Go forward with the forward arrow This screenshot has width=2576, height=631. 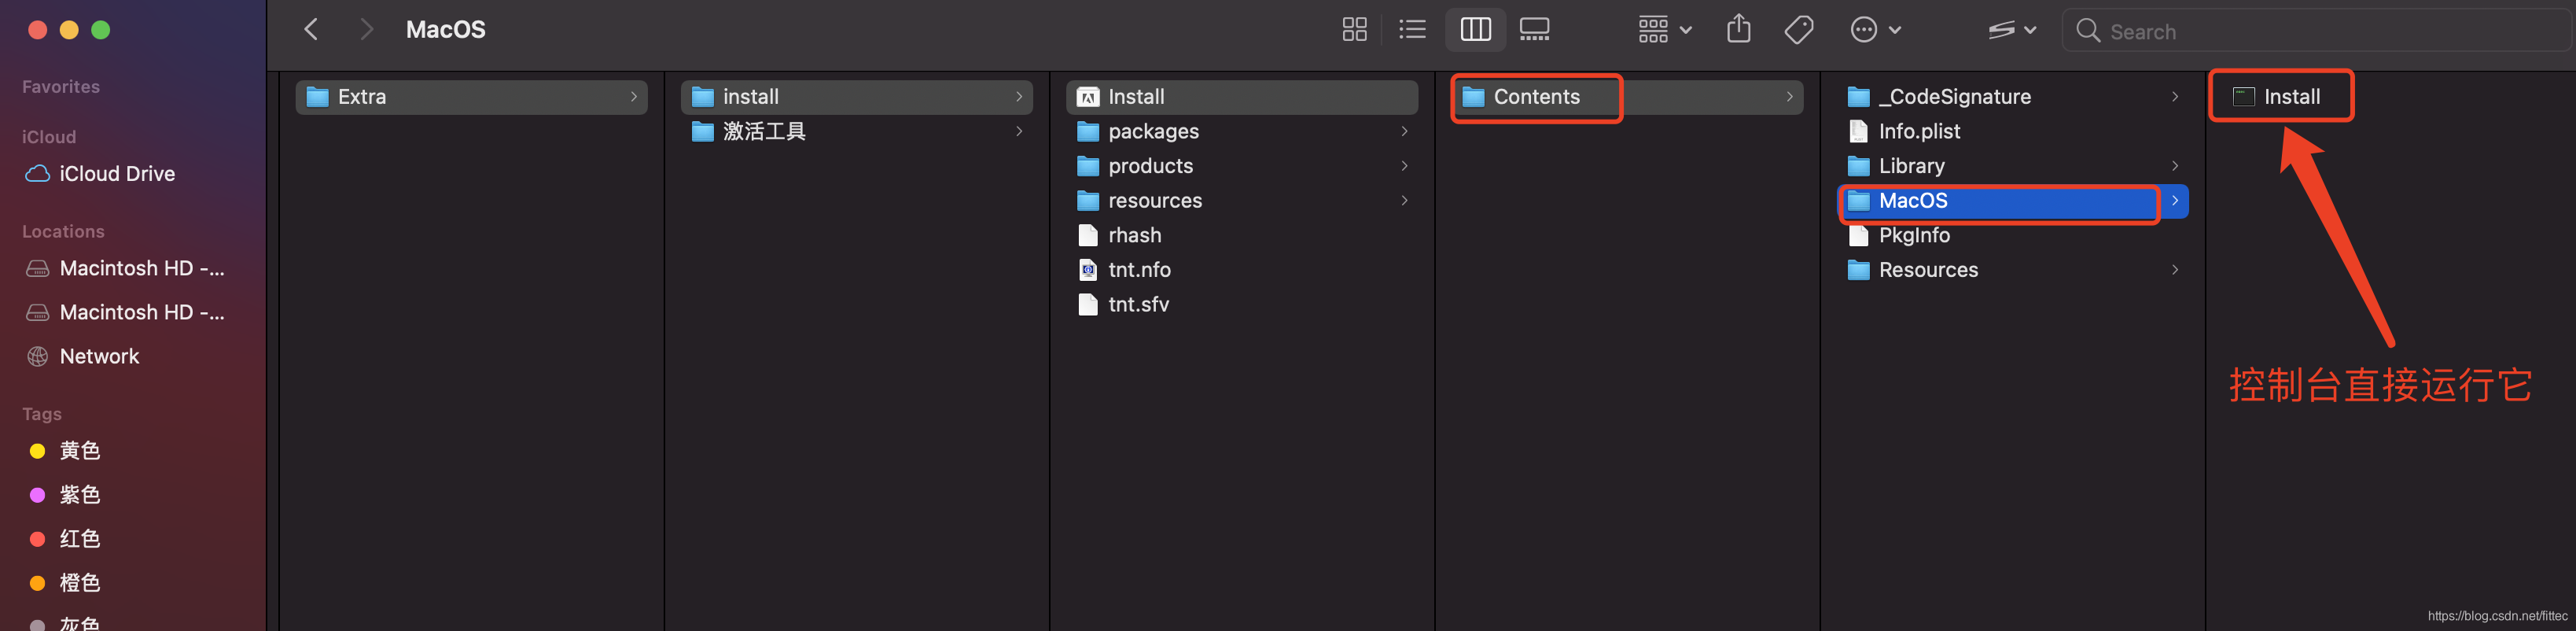click(x=367, y=30)
